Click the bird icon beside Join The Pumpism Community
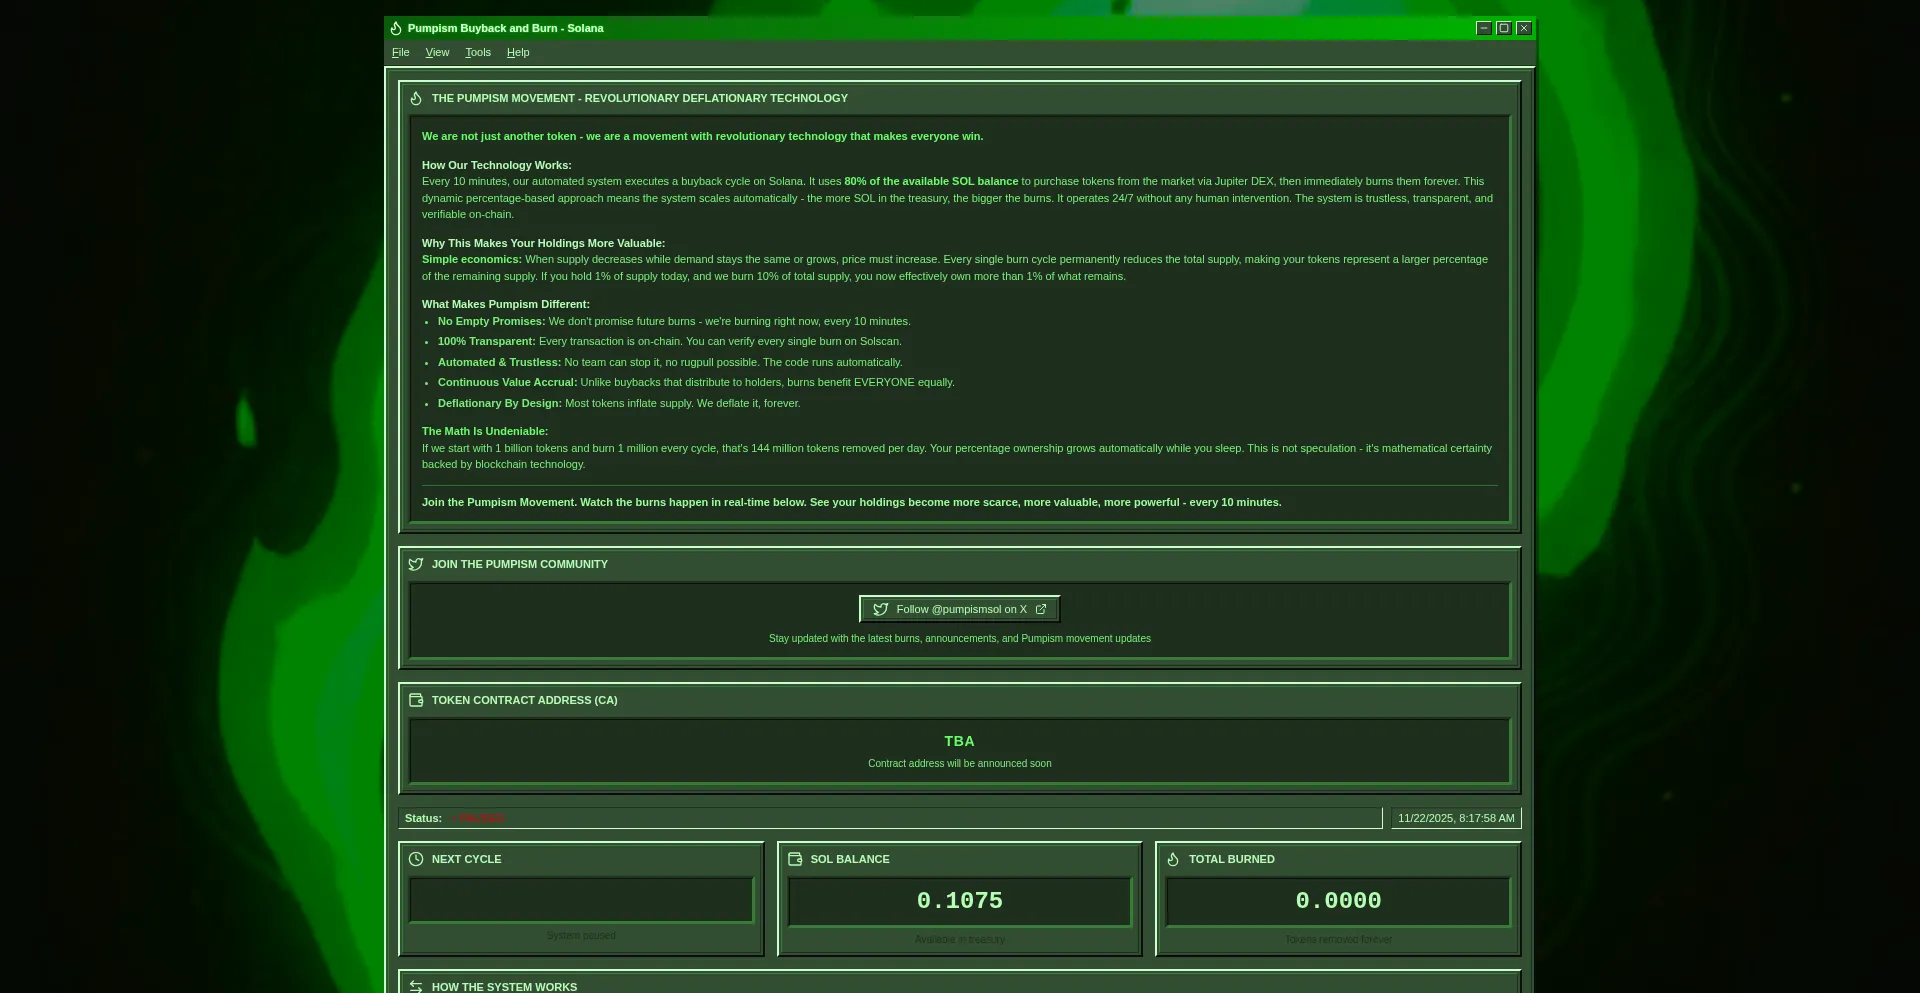Viewport: 1920px width, 993px height. click(416, 564)
